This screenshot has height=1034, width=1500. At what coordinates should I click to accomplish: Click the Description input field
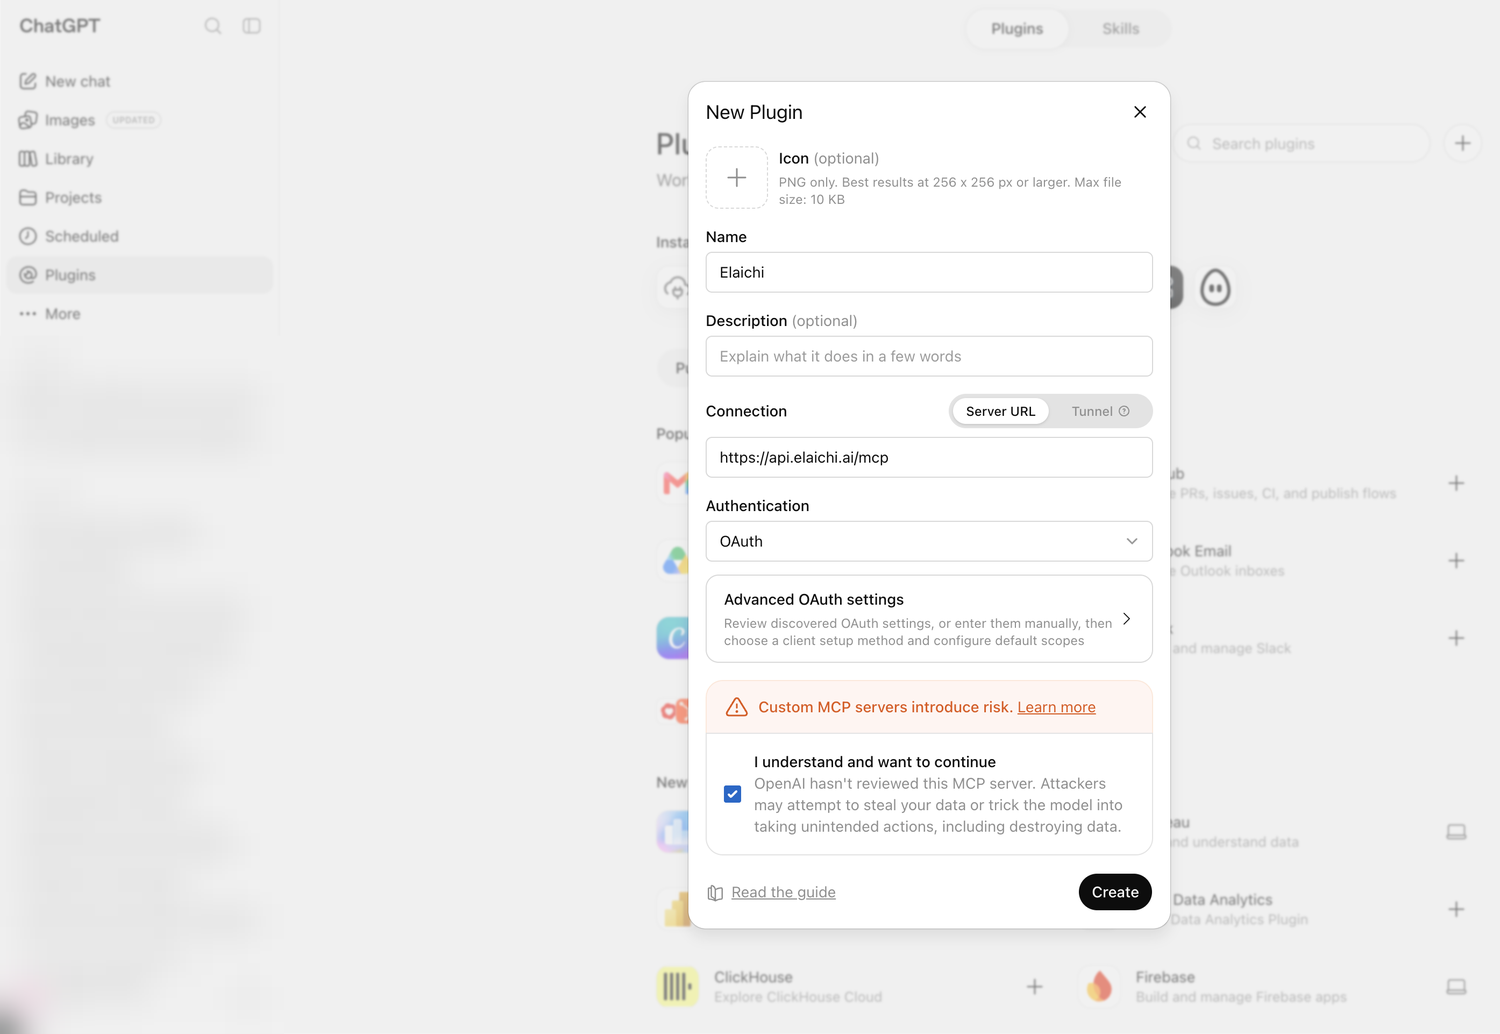[929, 356]
